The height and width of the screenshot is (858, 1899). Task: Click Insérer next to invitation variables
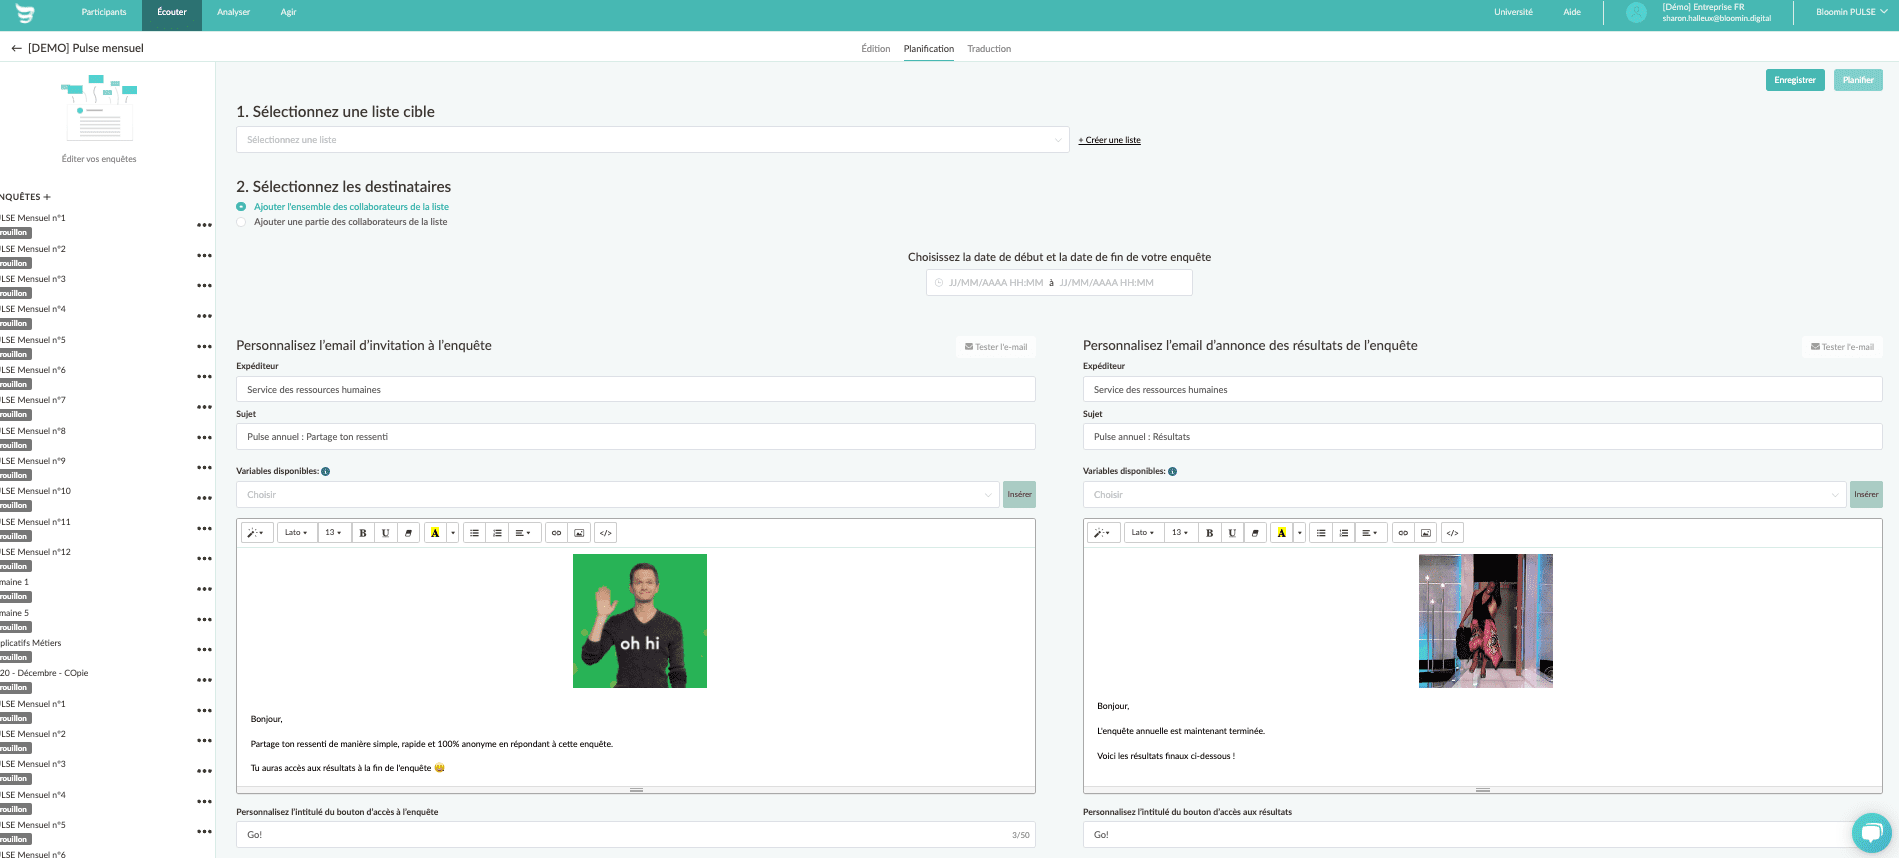click(x=1019, y=495)
